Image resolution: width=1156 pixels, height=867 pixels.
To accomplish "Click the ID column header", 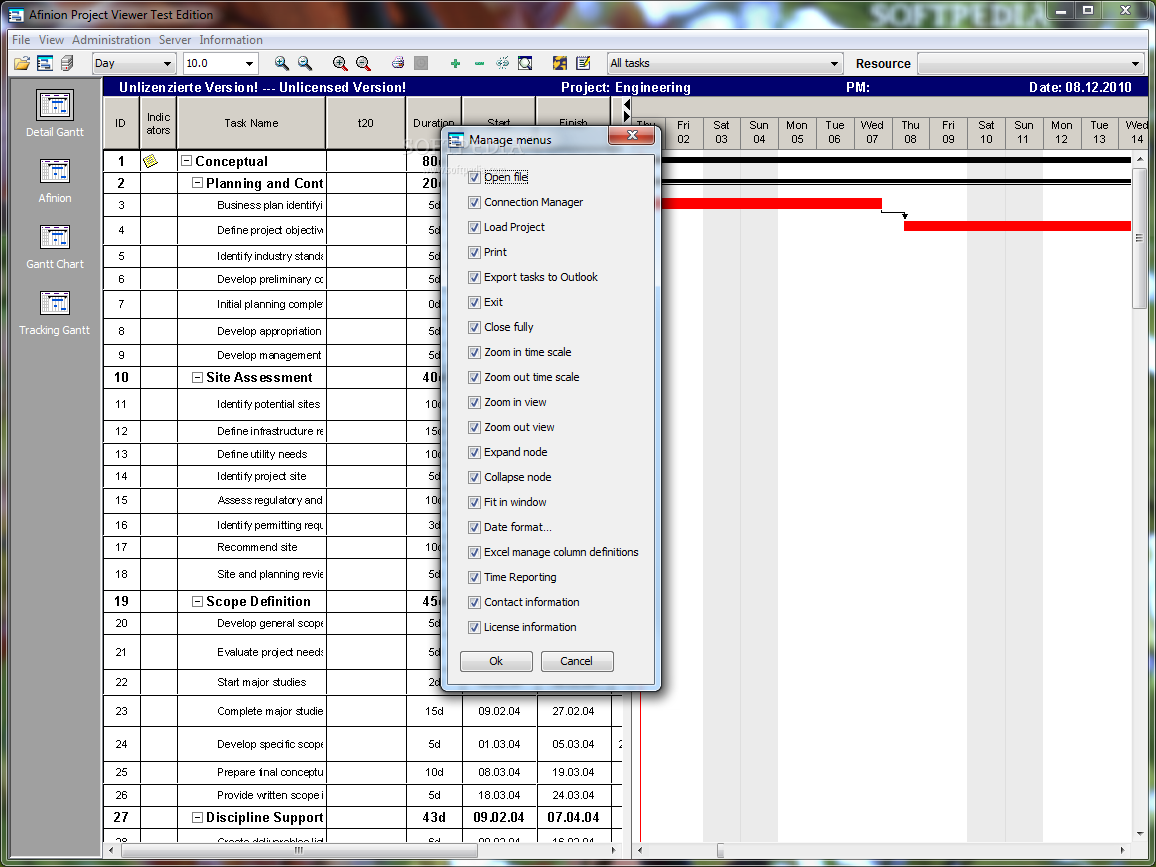I will pyautogui.click(x=120, y=123).
